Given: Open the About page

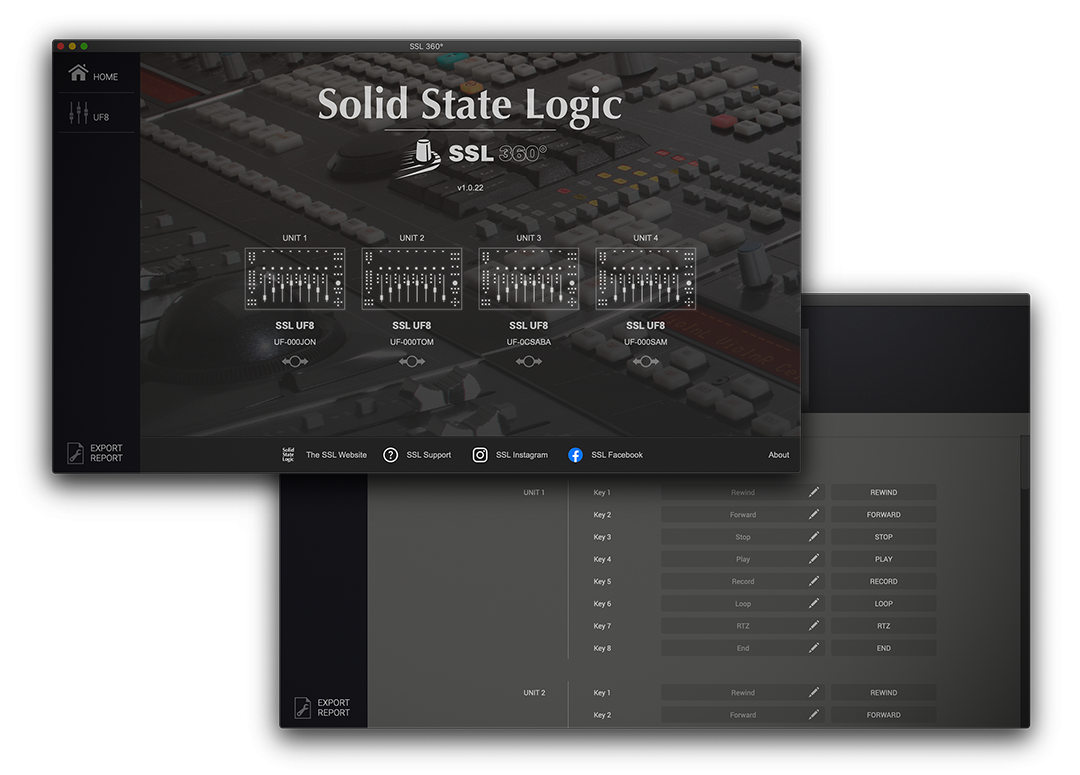Looking at the screenshot, I should point(779,455).
